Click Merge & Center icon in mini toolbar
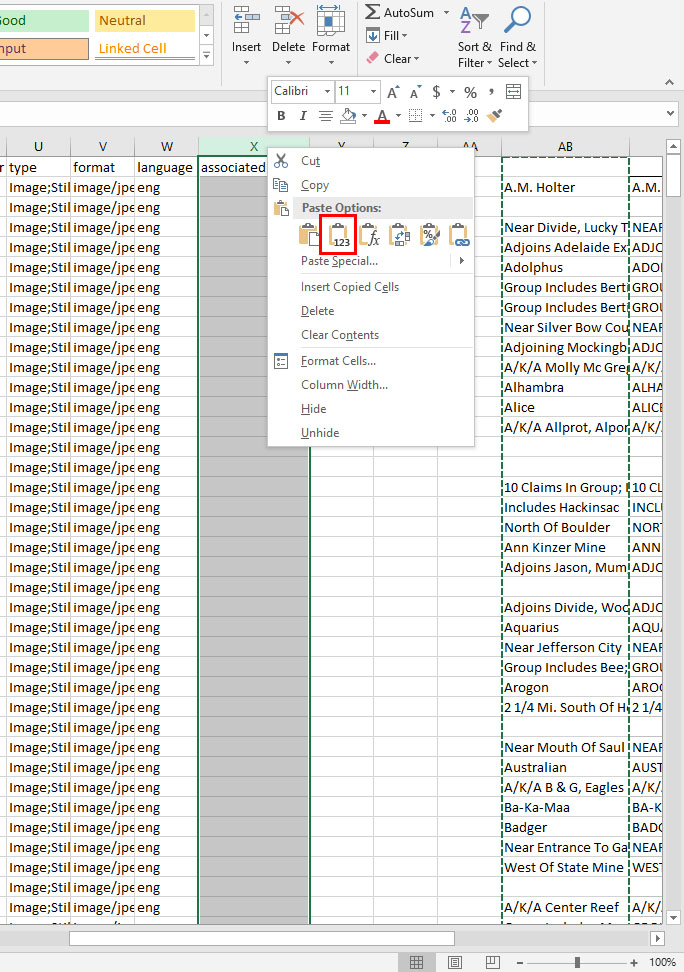This screenshot has height=972, width=684. [x=513, y=91]
